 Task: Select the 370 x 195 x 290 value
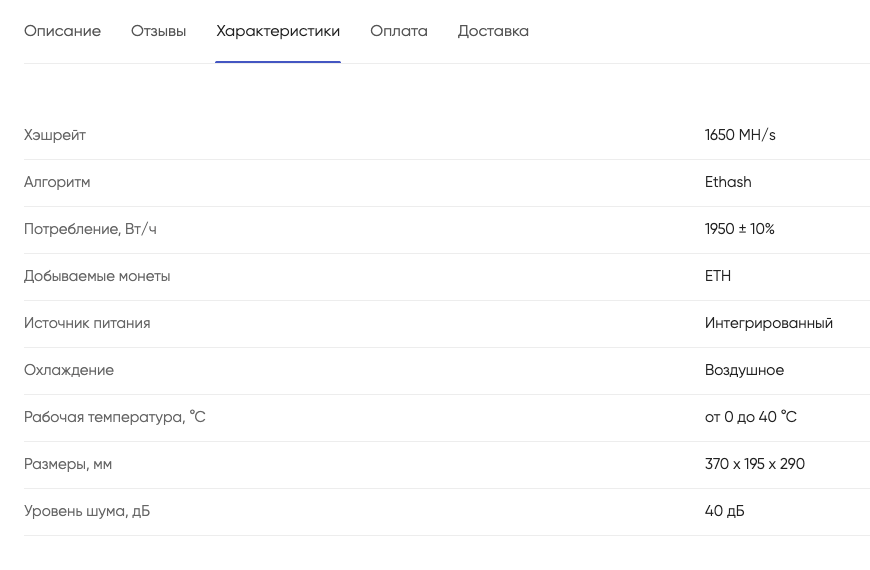pyautogui.click(x=755, y=464)
